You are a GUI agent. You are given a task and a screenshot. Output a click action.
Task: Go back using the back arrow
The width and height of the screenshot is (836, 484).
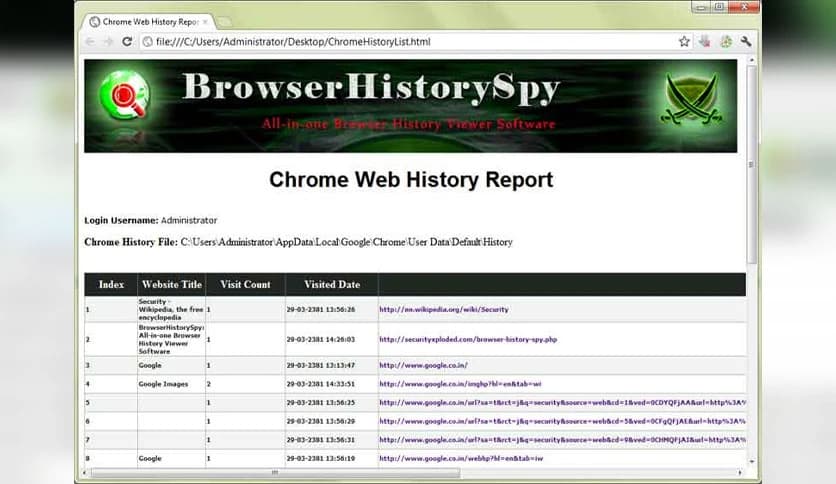[90, 42]
